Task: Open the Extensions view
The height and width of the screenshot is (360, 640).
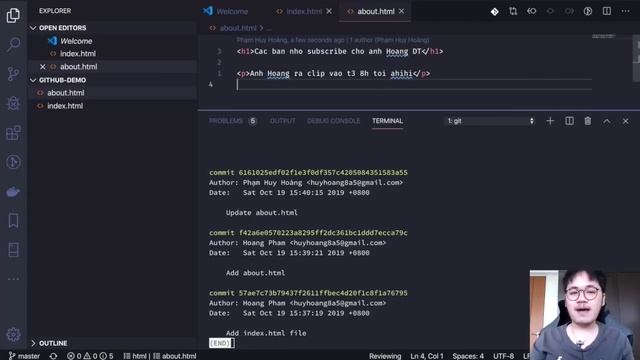Action: (x=13, y=133)
